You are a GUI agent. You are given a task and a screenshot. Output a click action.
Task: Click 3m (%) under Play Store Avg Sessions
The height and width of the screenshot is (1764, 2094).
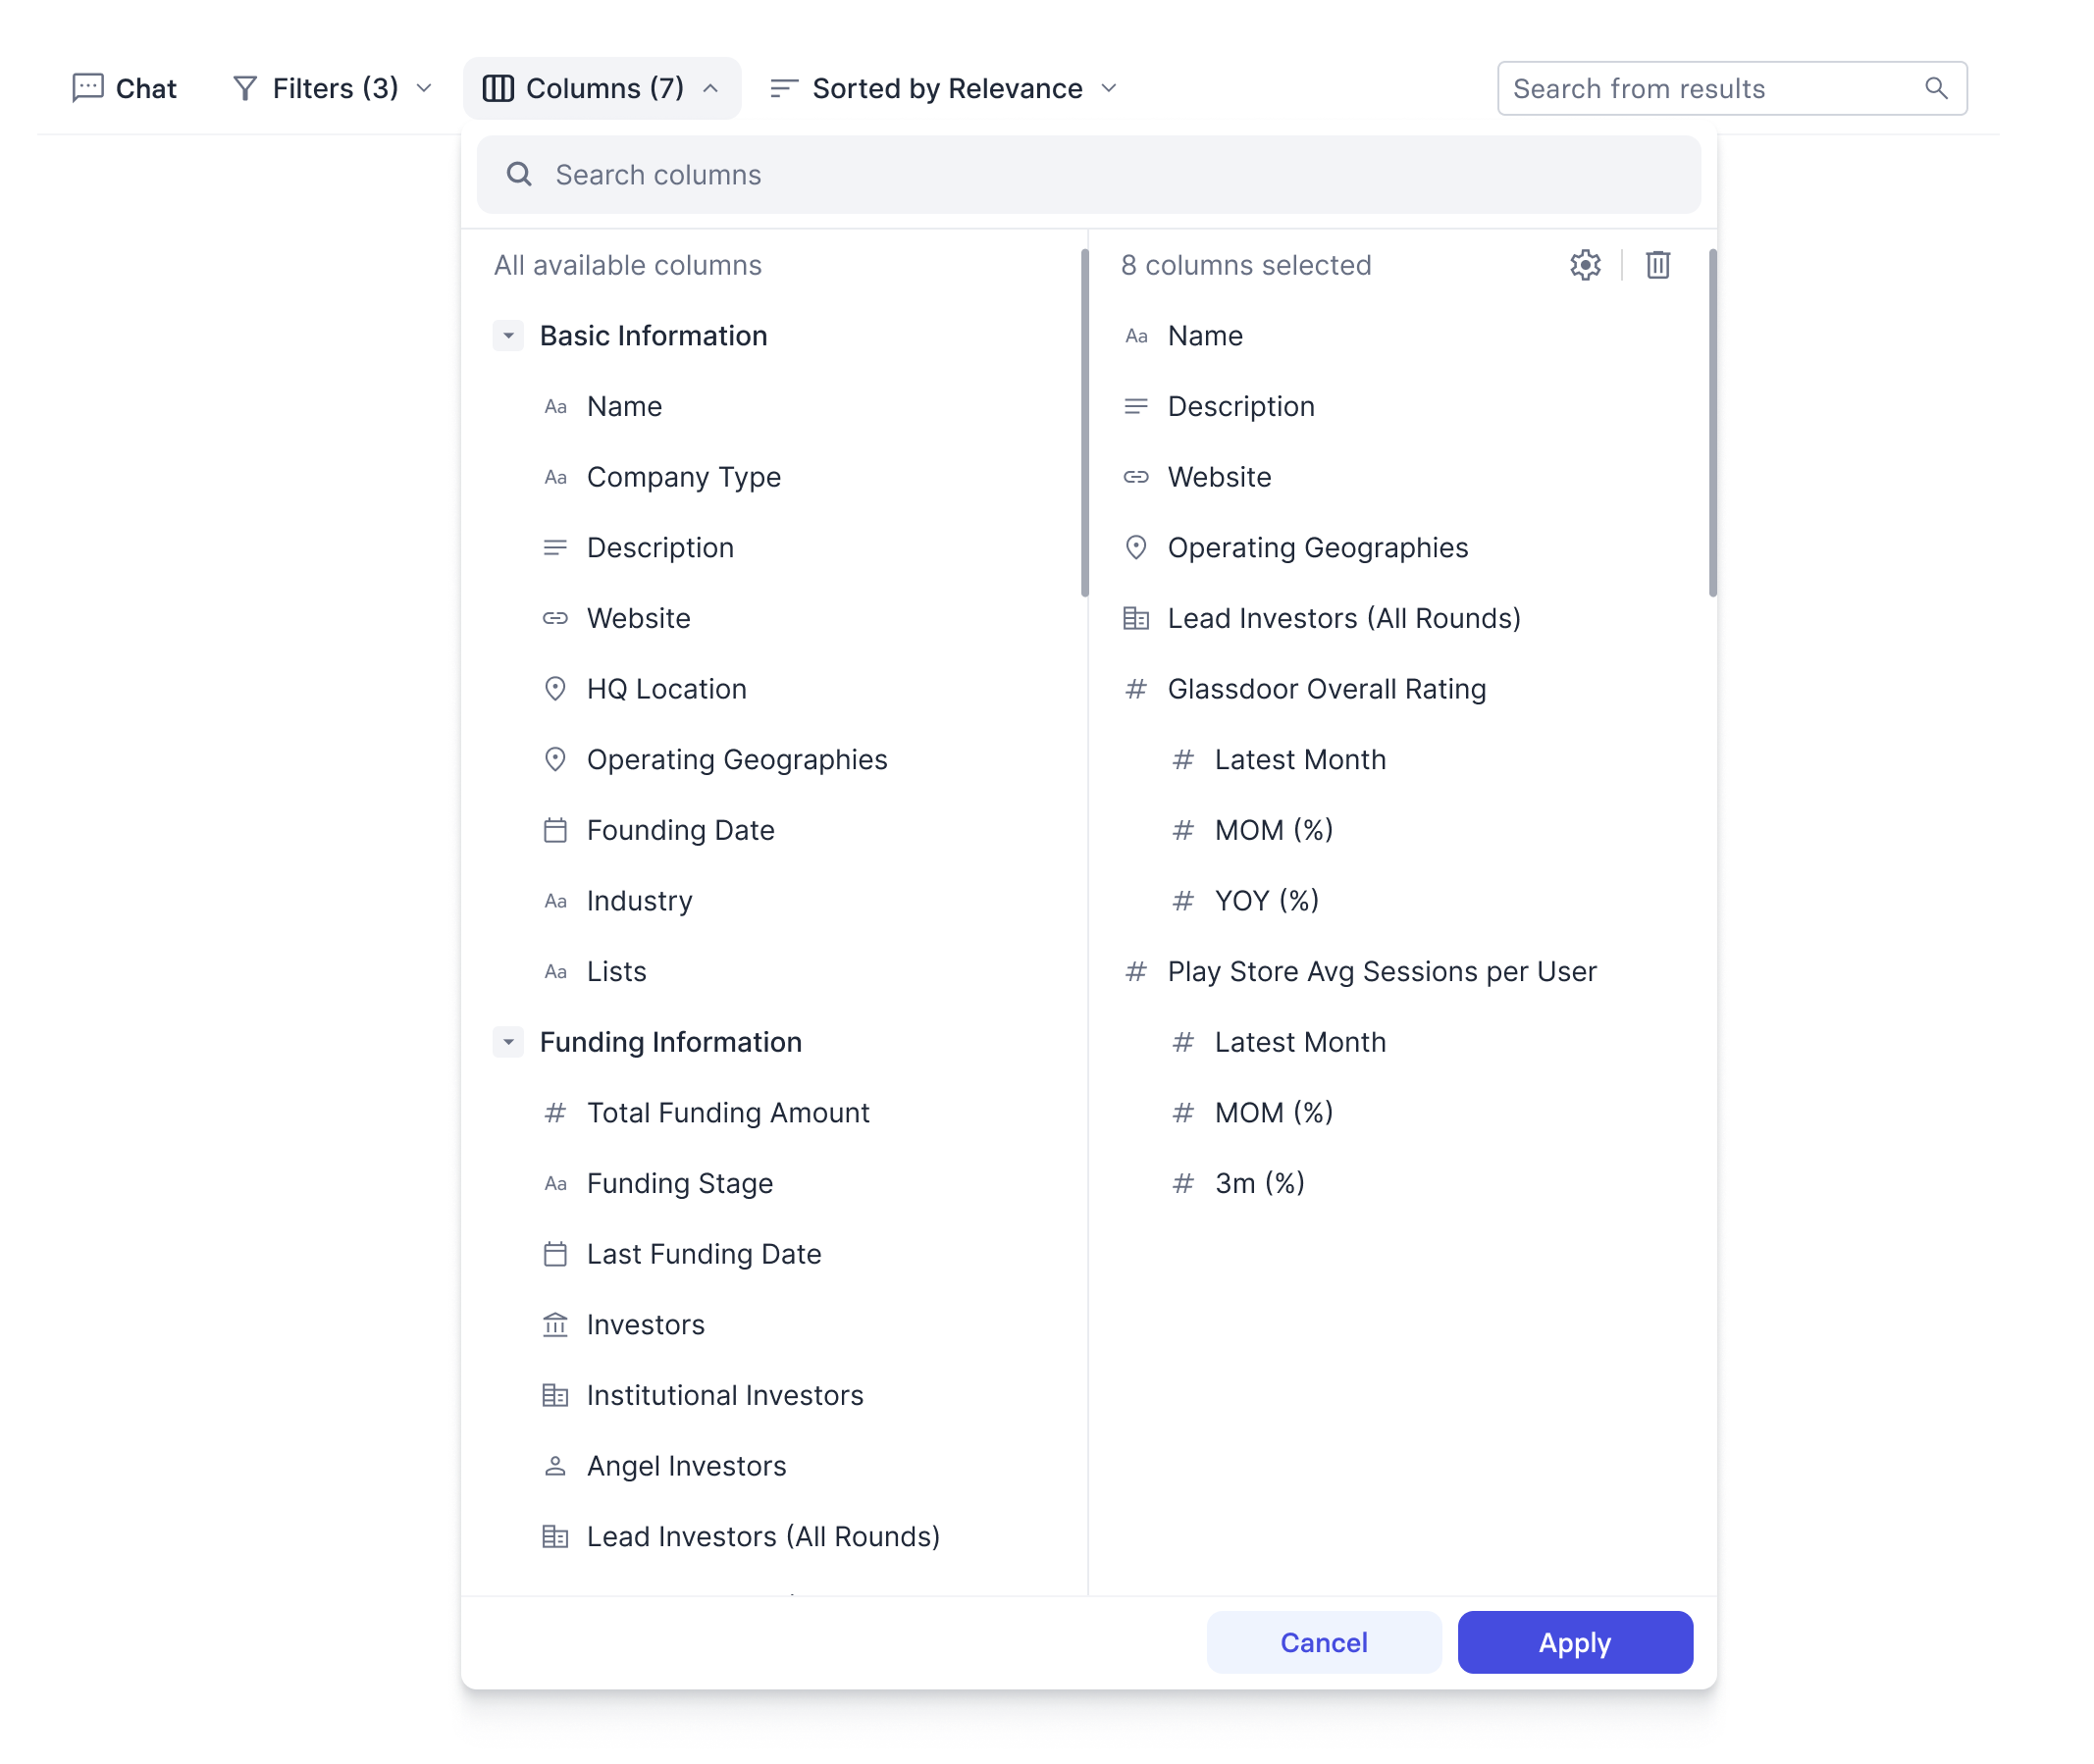[x=1259, y=1184]
